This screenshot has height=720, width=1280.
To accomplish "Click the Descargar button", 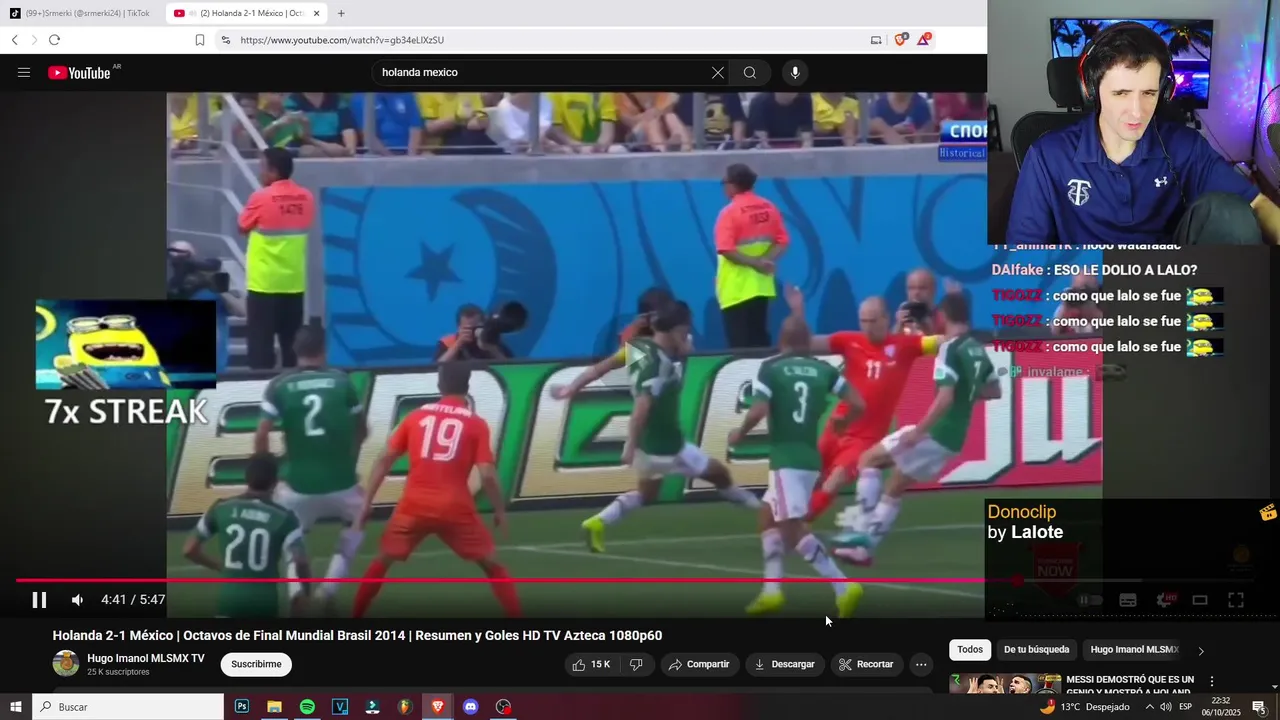I will coord(785,664).
